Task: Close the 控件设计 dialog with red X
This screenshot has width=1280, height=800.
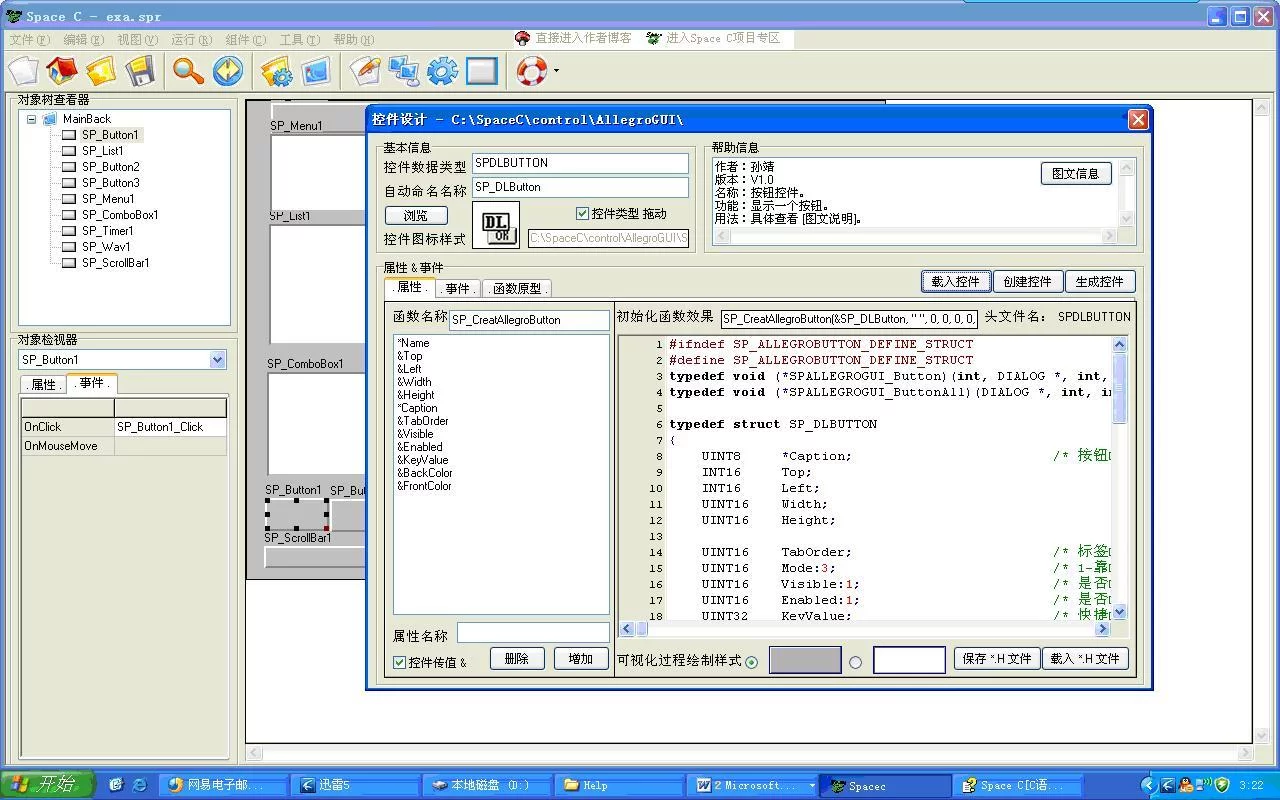Action: 1138,119
